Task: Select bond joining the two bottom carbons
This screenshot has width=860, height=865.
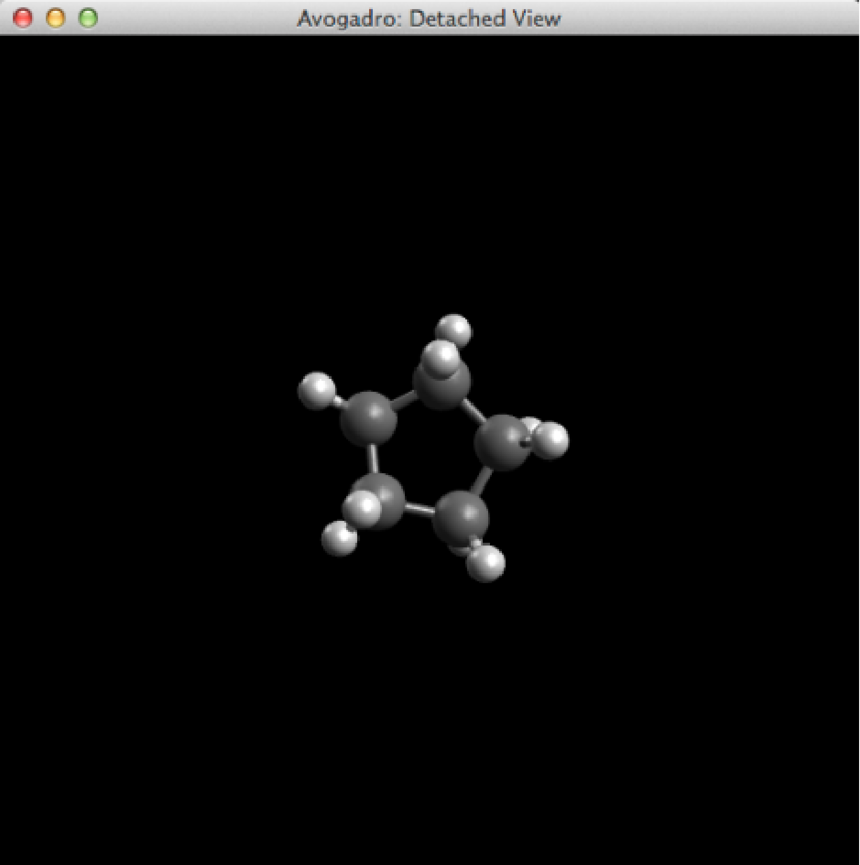Action: point(422,509)
